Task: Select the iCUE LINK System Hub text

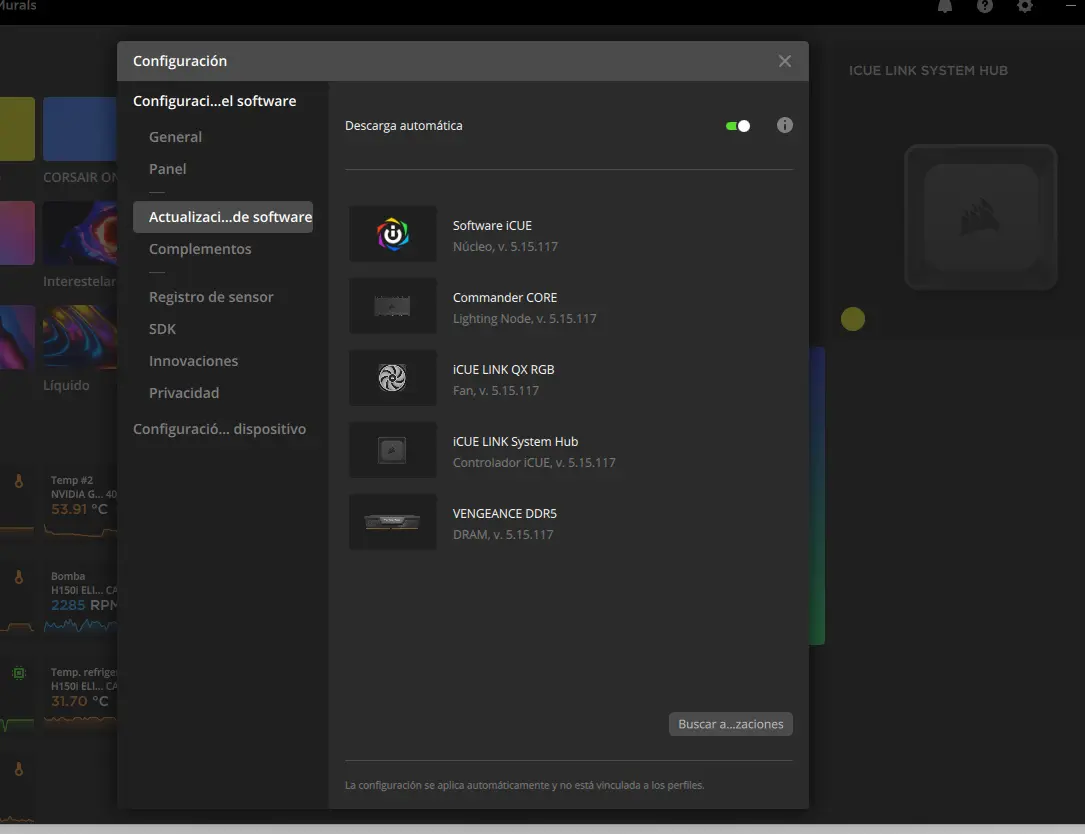Action: coord(515,442)
